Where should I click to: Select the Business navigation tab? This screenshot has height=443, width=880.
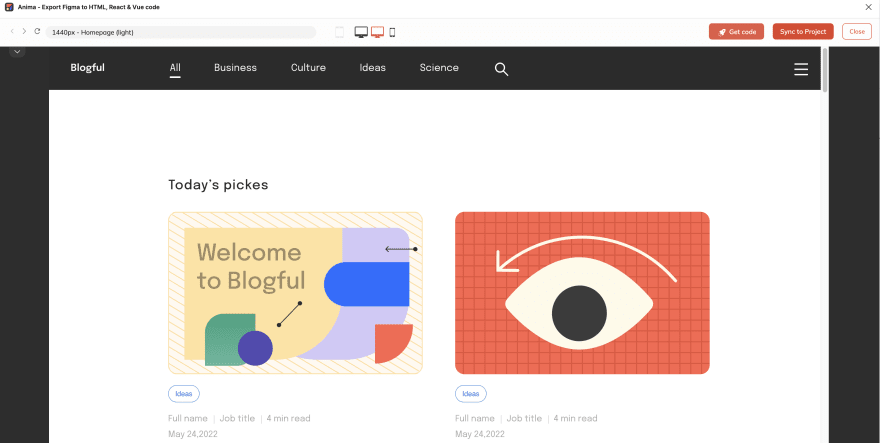(x=235, y=68)
